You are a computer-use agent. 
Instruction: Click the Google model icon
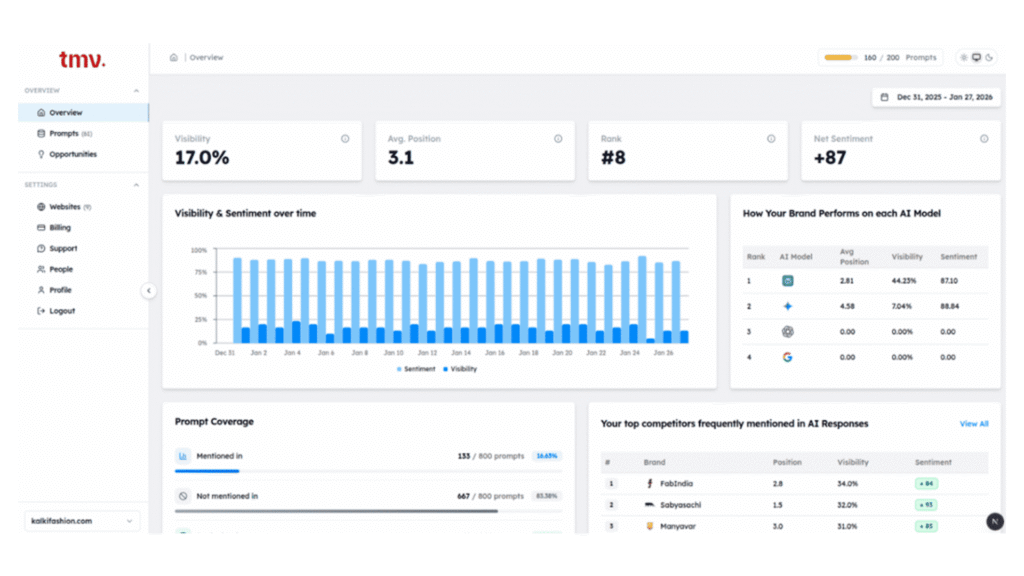coord(788,357)
